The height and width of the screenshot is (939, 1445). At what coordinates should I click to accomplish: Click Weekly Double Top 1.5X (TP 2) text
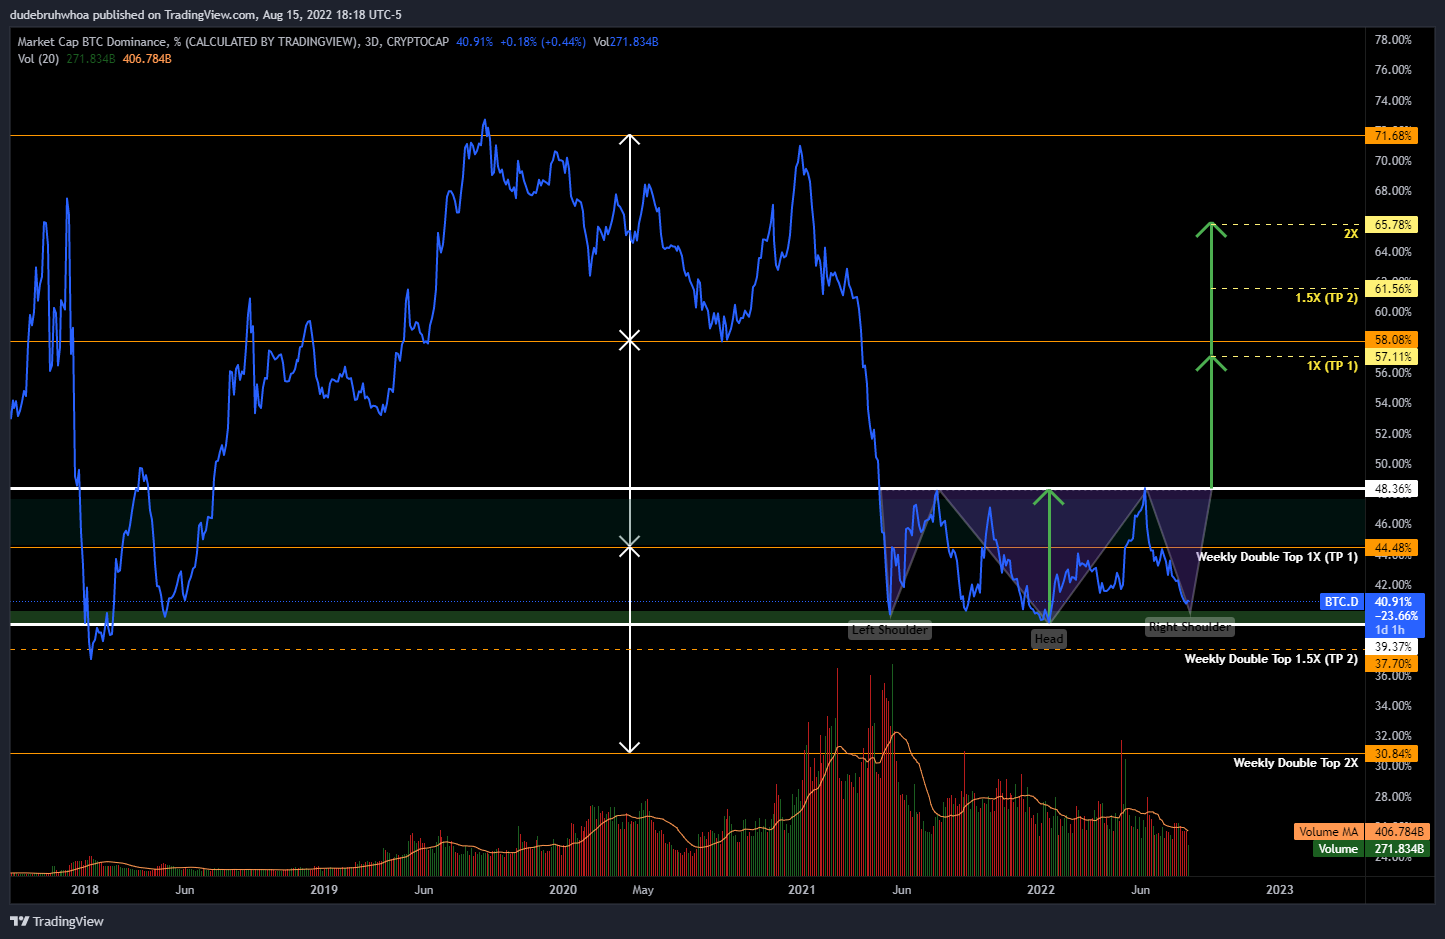(x=1271, y=659)
